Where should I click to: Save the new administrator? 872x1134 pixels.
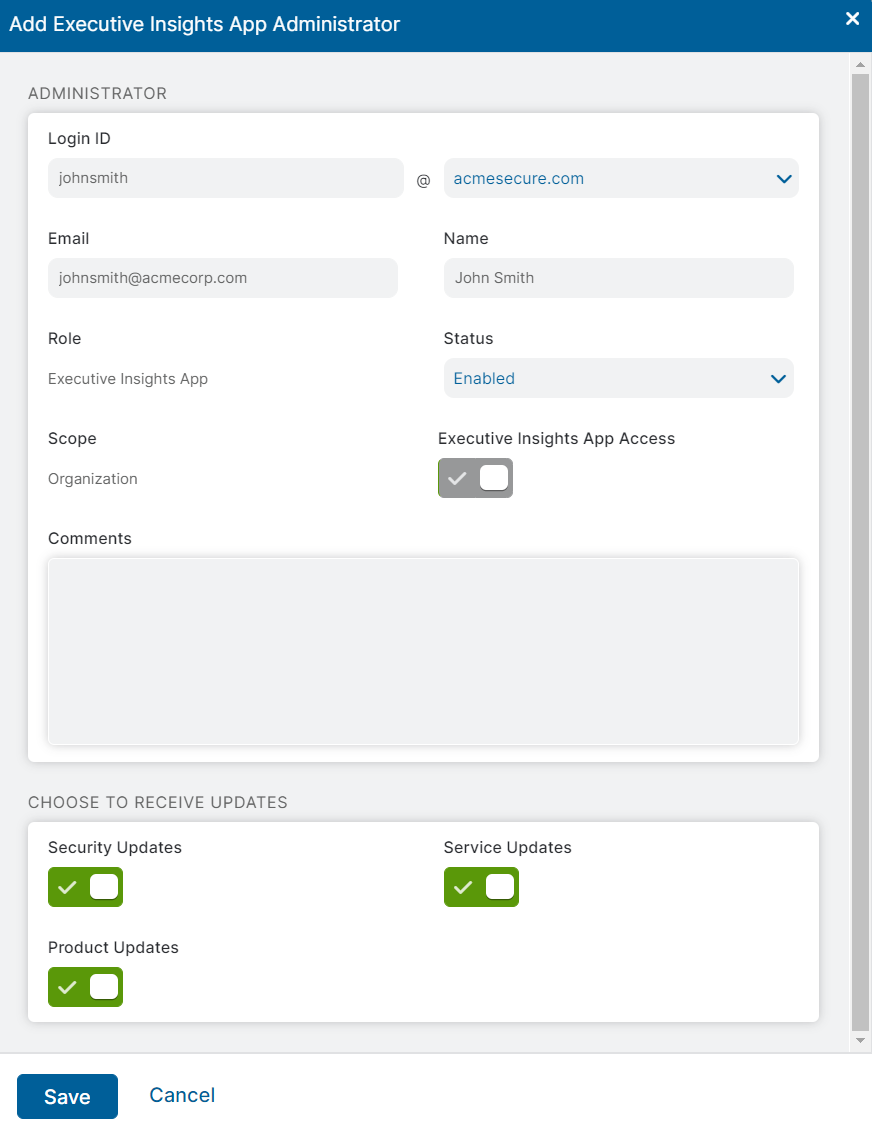pyautogui.click(x=66, y=1095)
